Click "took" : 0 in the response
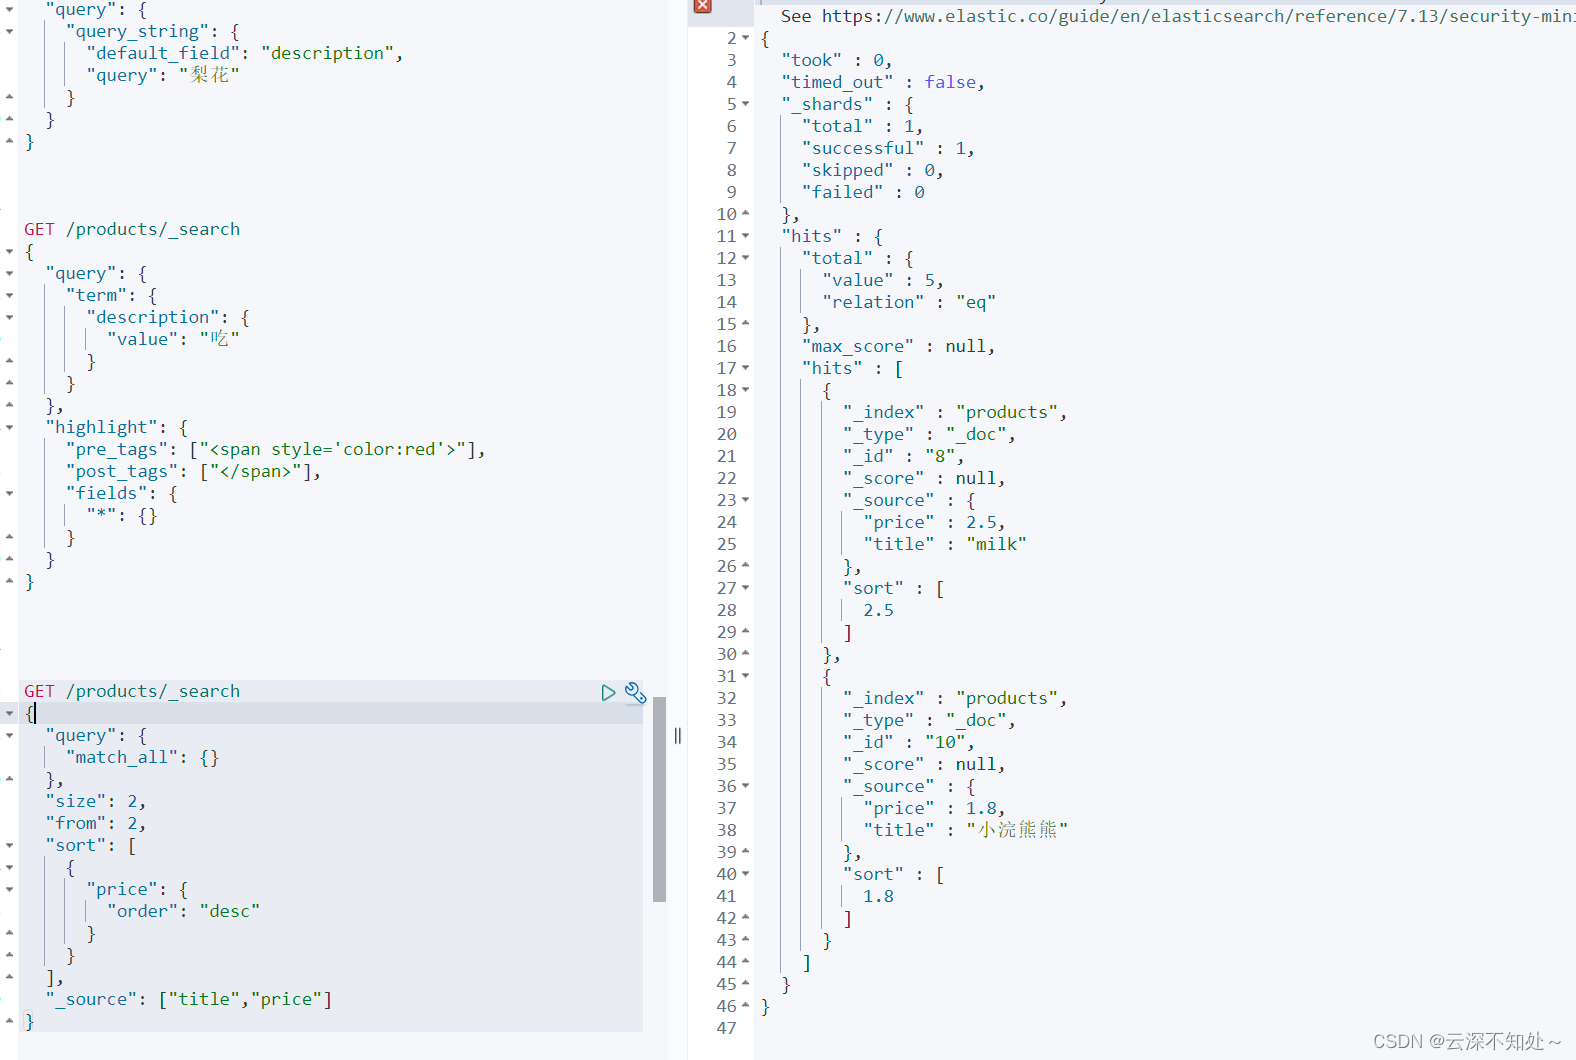 (837, 60)
